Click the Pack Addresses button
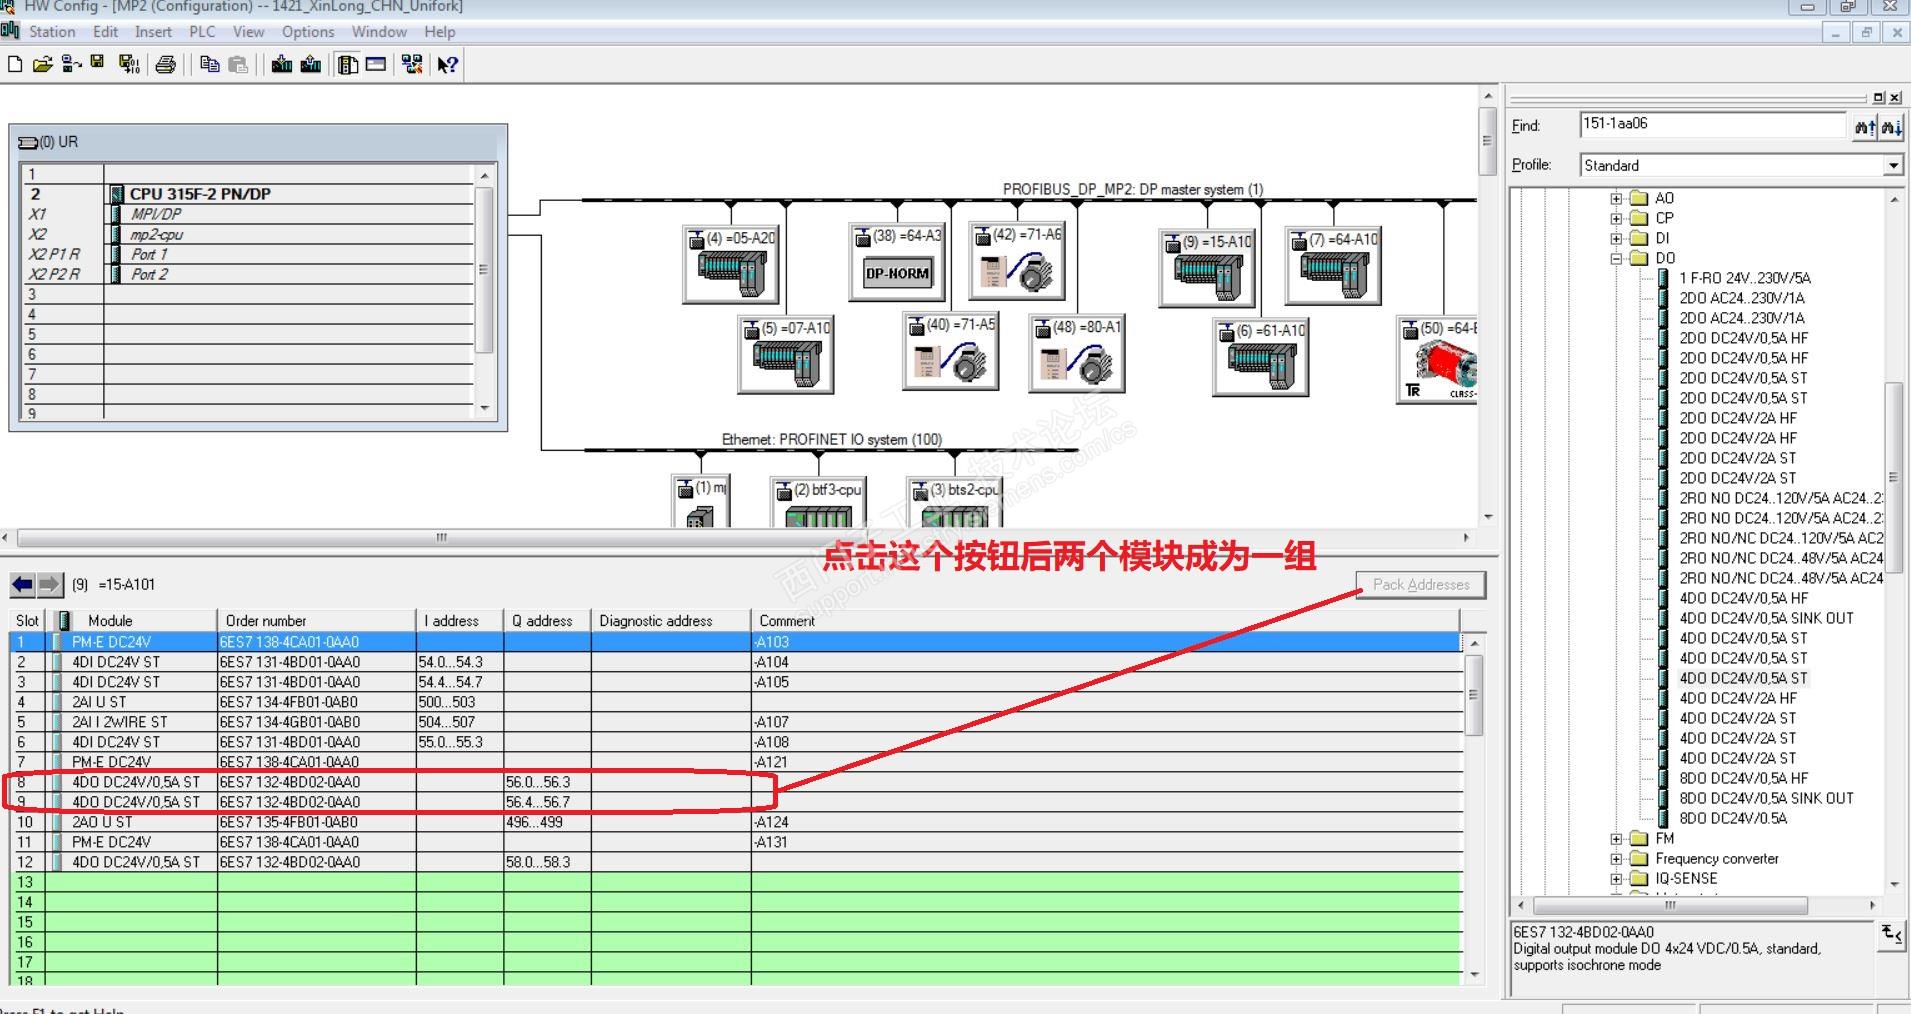 (x=1421, y=584)
